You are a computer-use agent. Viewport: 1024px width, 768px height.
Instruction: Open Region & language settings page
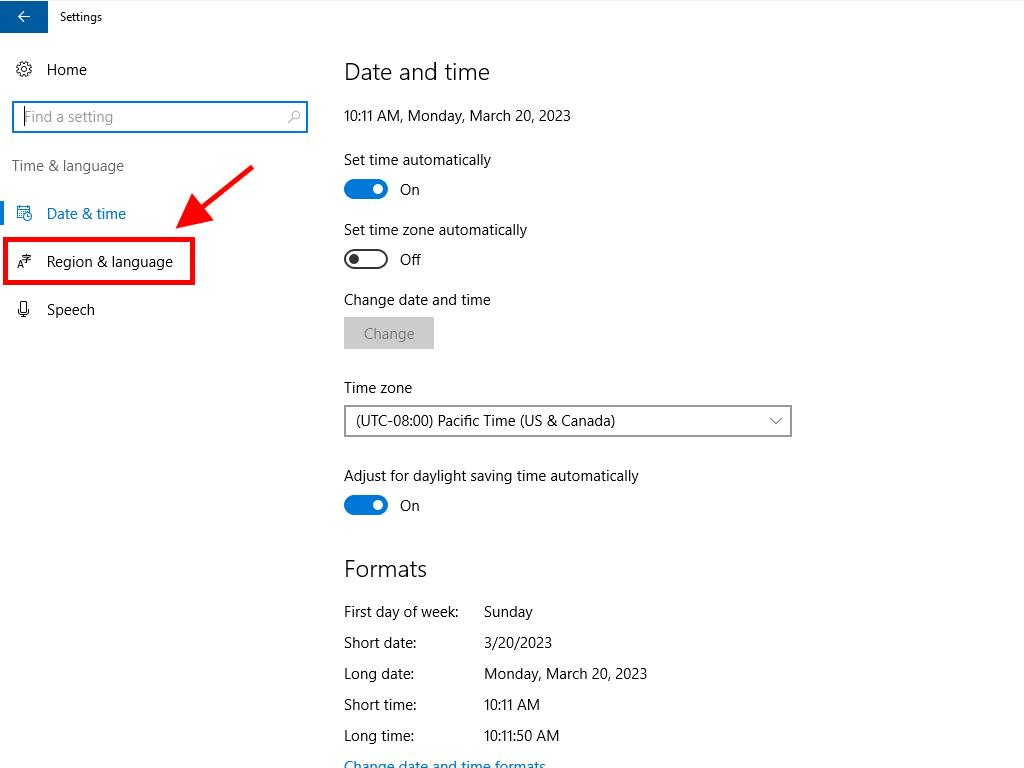(109, 262)
